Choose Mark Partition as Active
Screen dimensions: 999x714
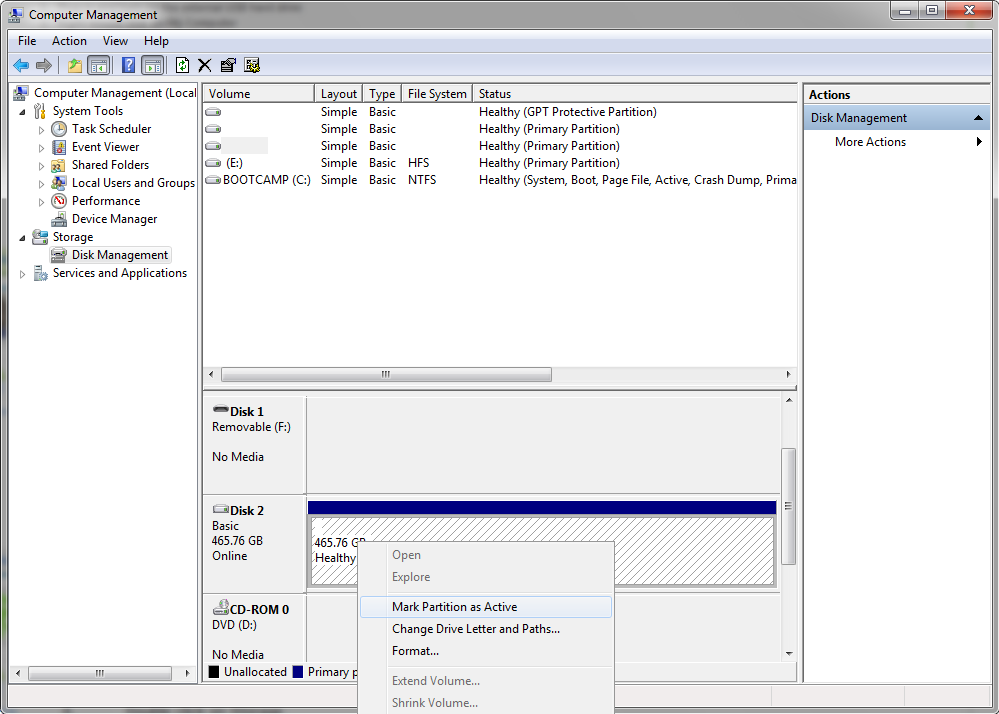pyautogui.click(x=485, y=607)
